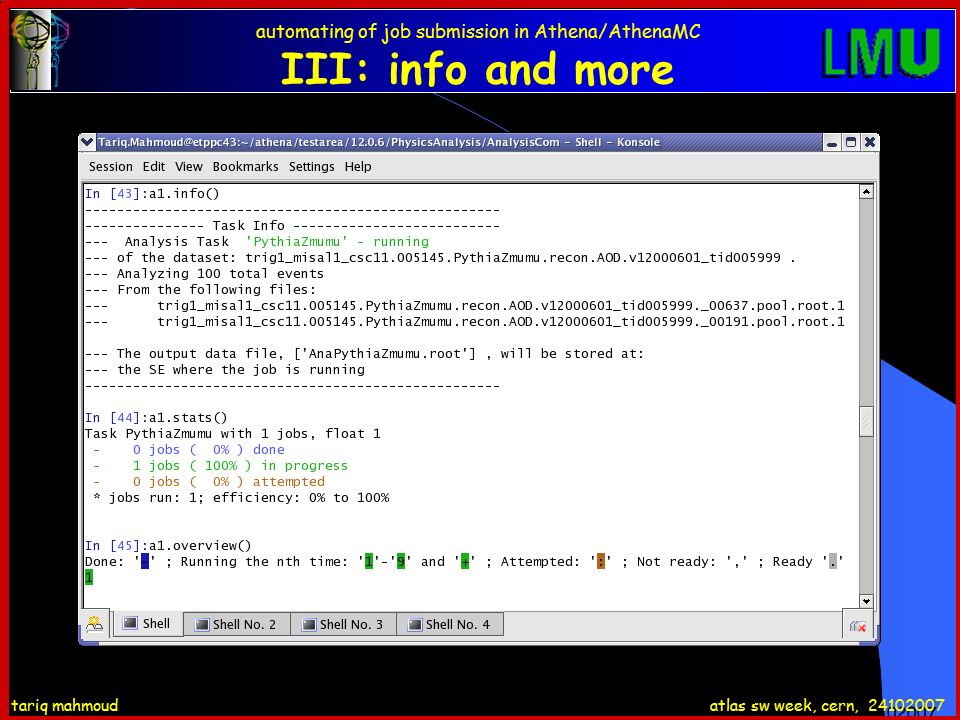Open the Settings menu
This screenshot has width=960, height=720.
pyautogui.click(x=312, y=167)
